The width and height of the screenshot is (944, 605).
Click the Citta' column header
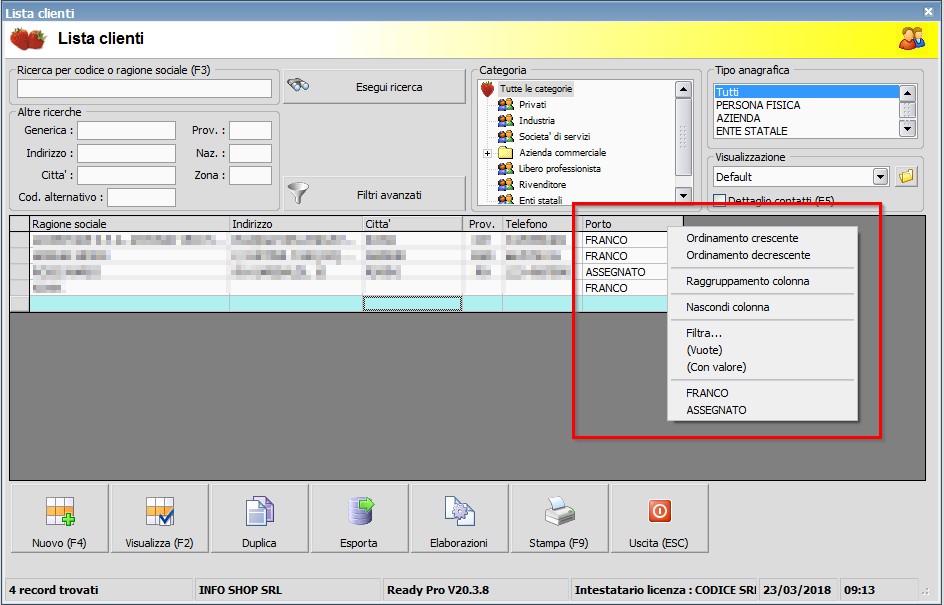point(412,224)
